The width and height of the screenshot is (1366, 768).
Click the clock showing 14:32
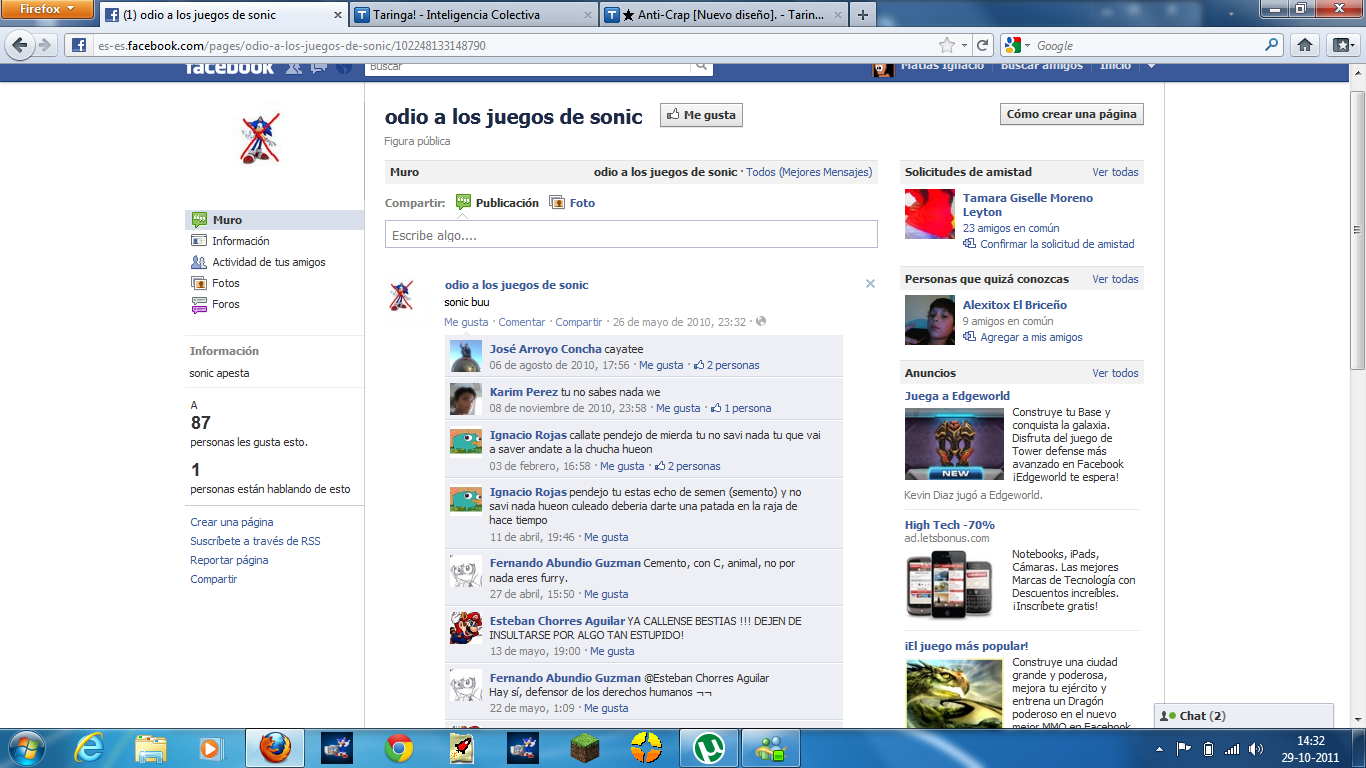[1310, 741]
